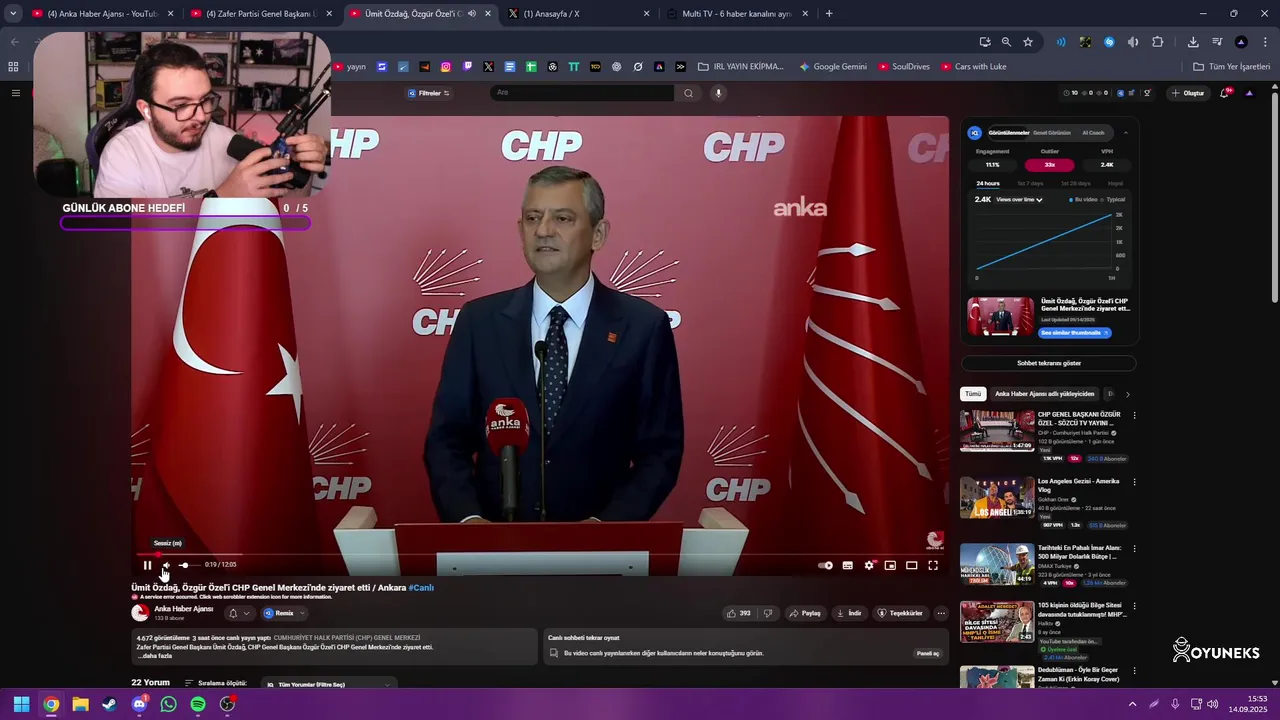Select the Tümü filter chip
Image resolution: width=1280 pixels, height=720 pixels.
click(973, 394)
